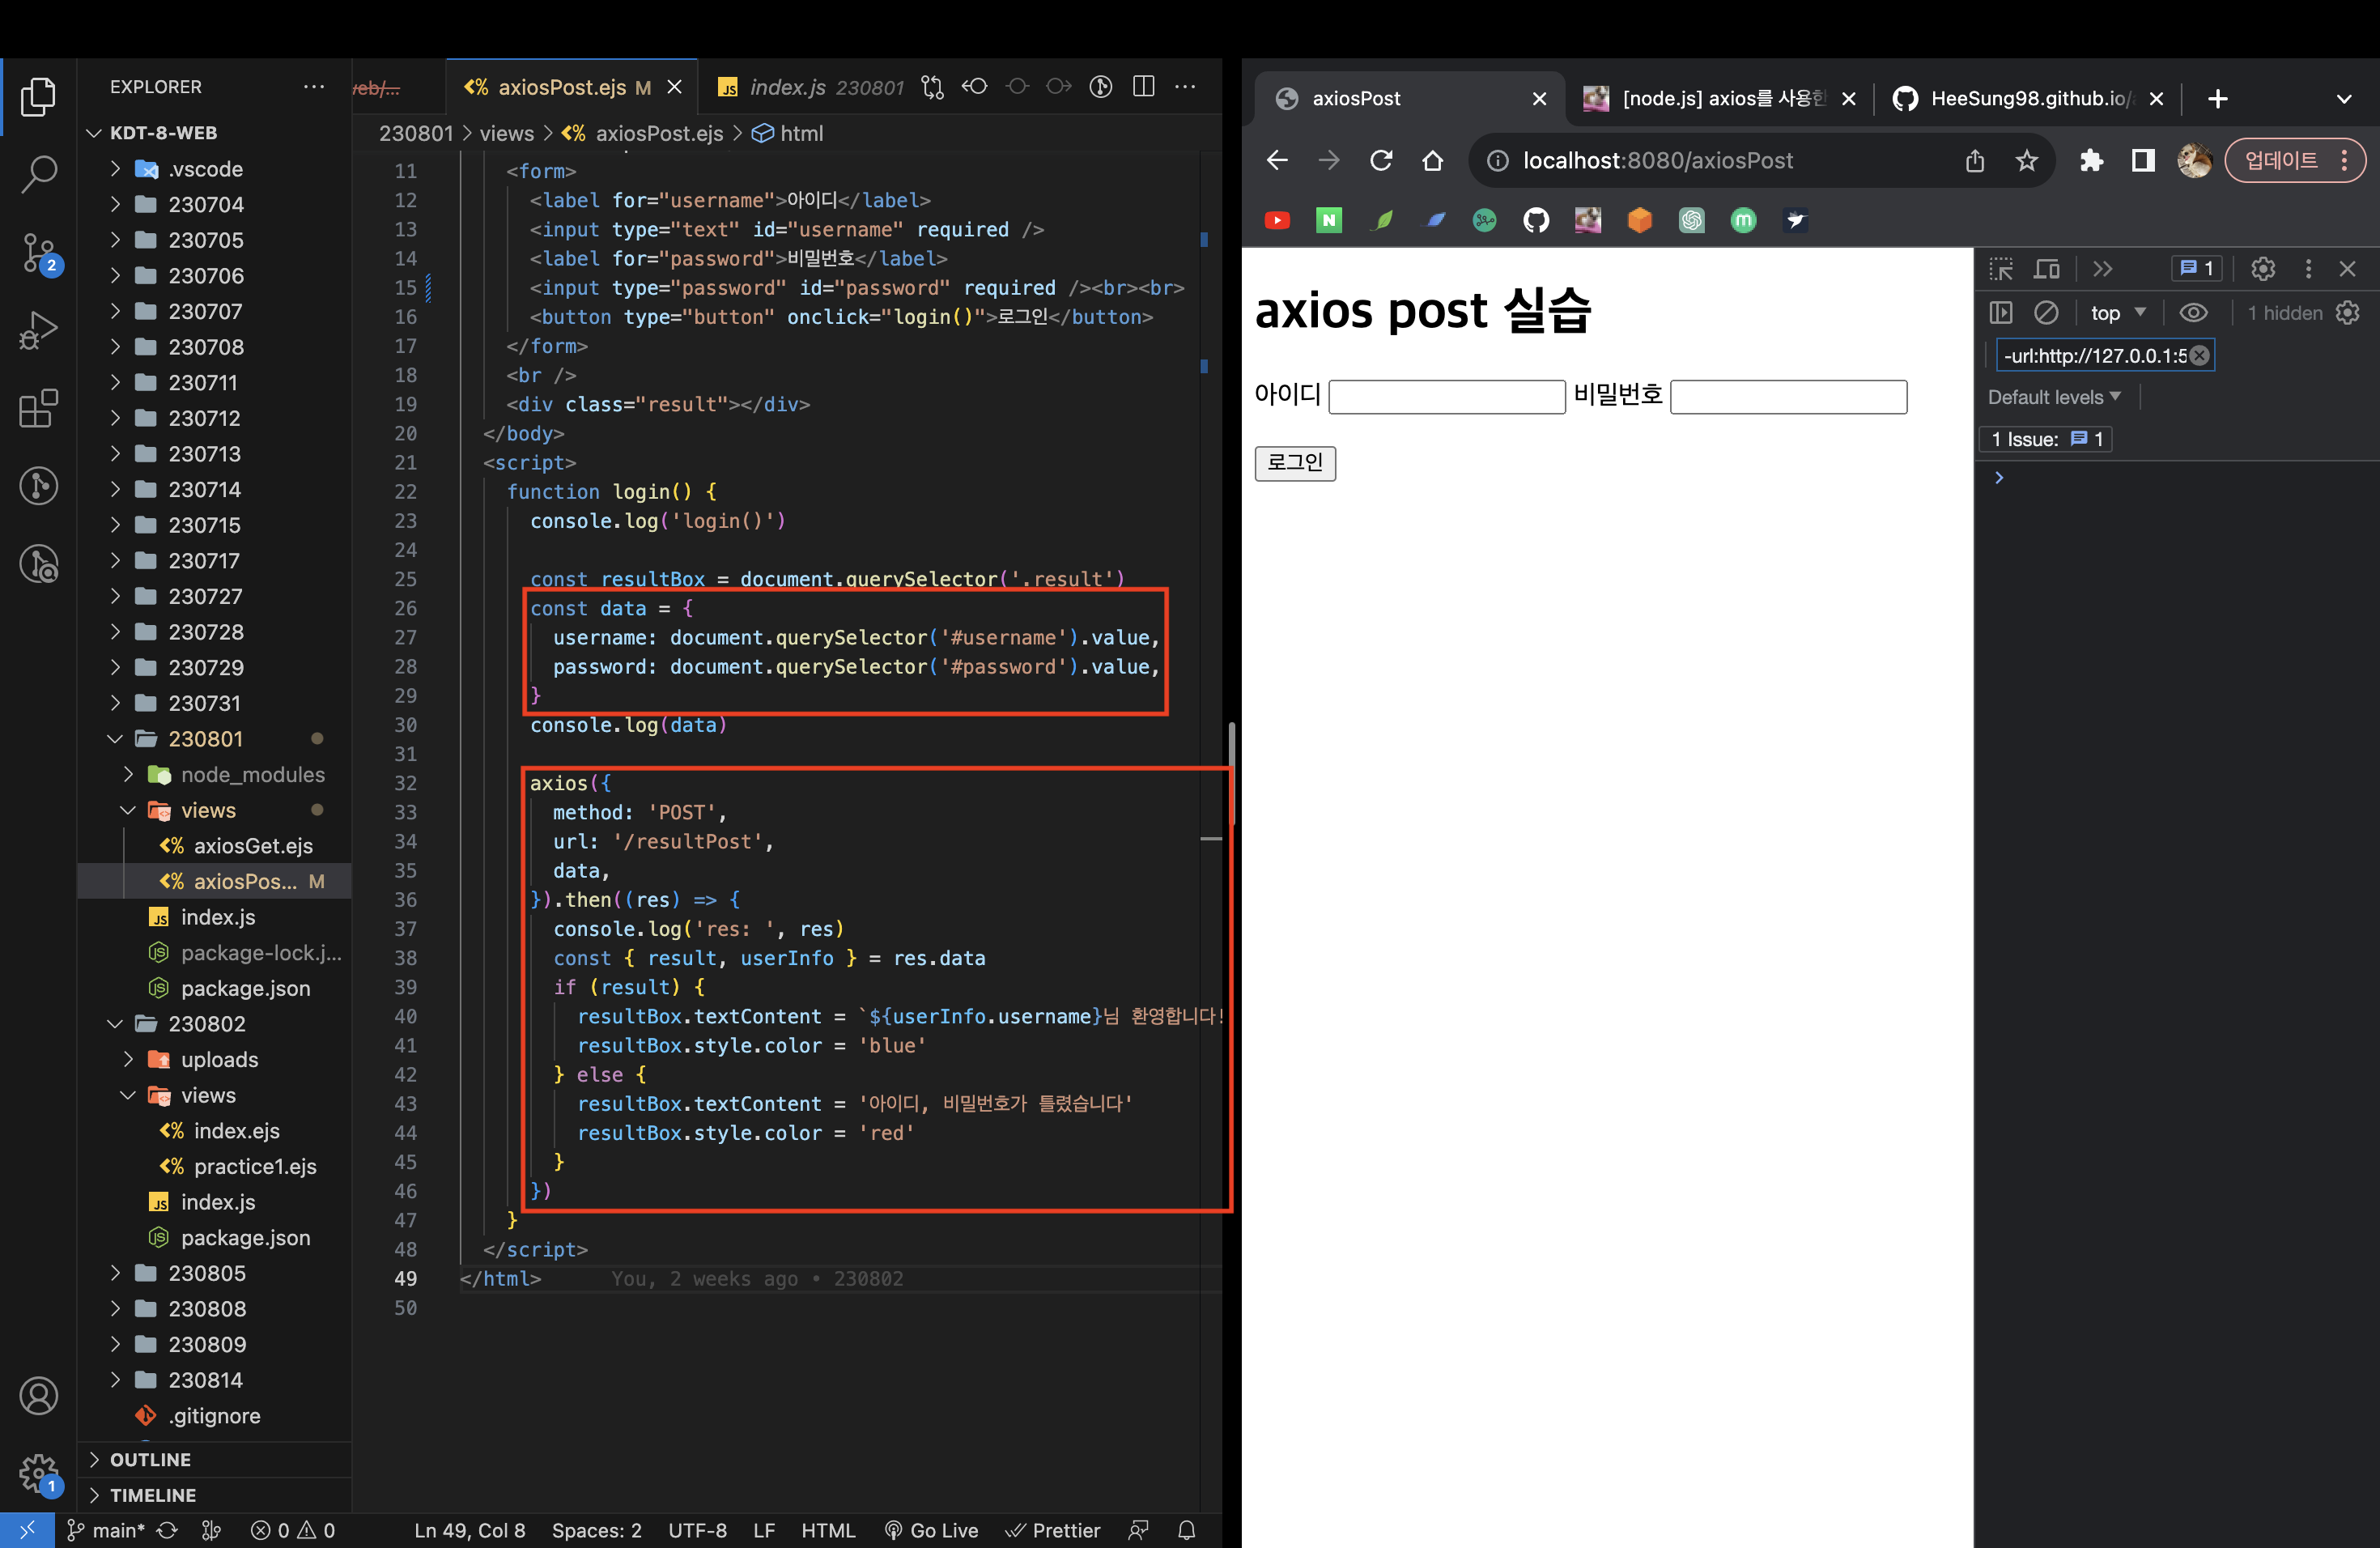Select the axiosPost.ejs editor tab
Viewport: 2380px width, 1548px height.
[x=572, y=87]
